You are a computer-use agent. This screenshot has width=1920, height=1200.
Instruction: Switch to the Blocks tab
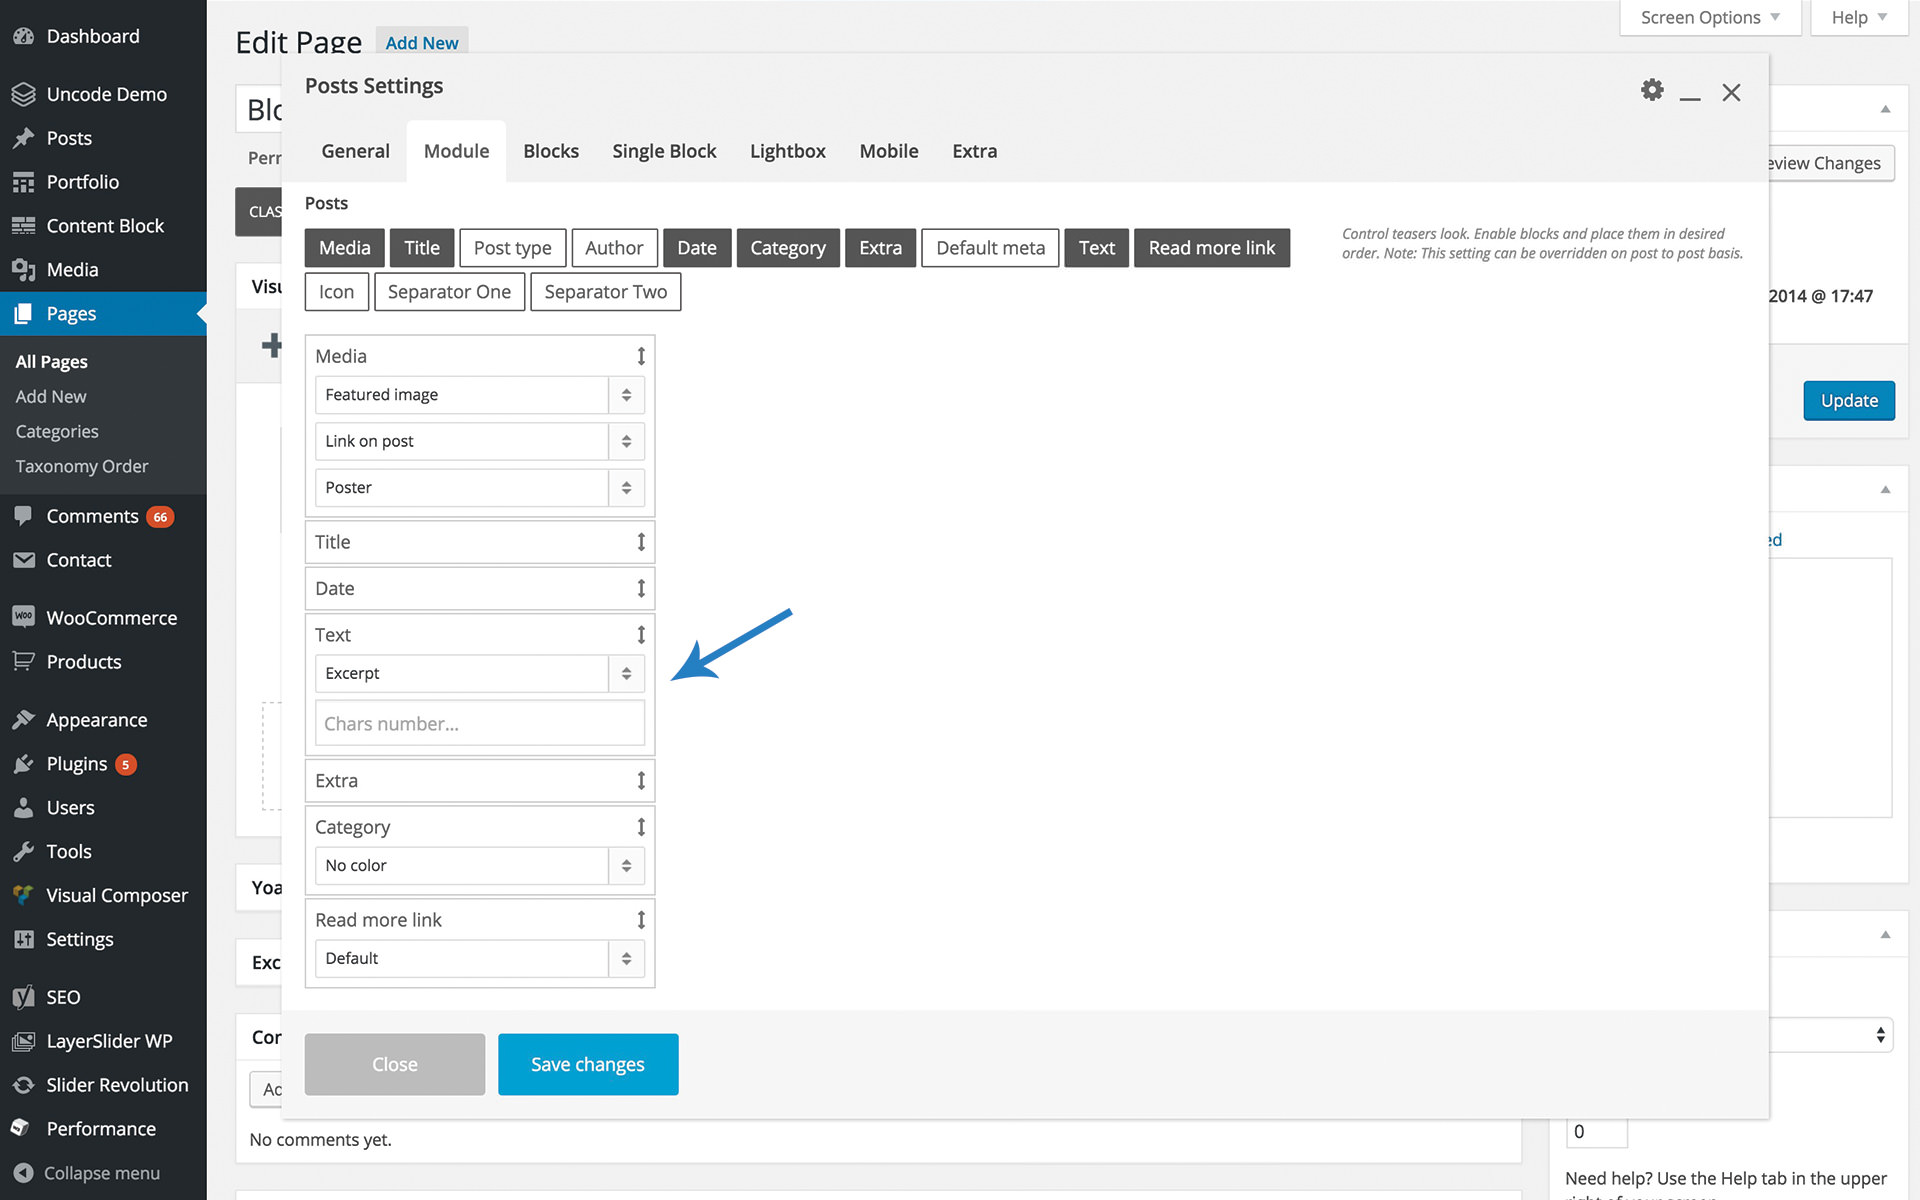coord(551,151)
